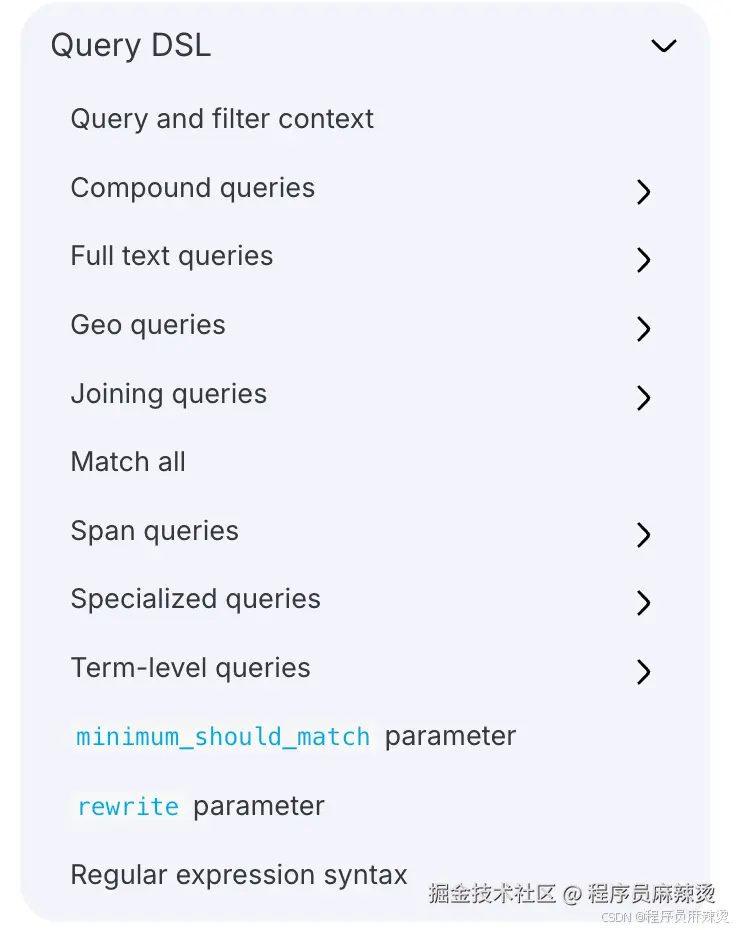This screenshot has height=930, width=740.
Task: Navigate to Joining queries
Action: click(169, 394)
